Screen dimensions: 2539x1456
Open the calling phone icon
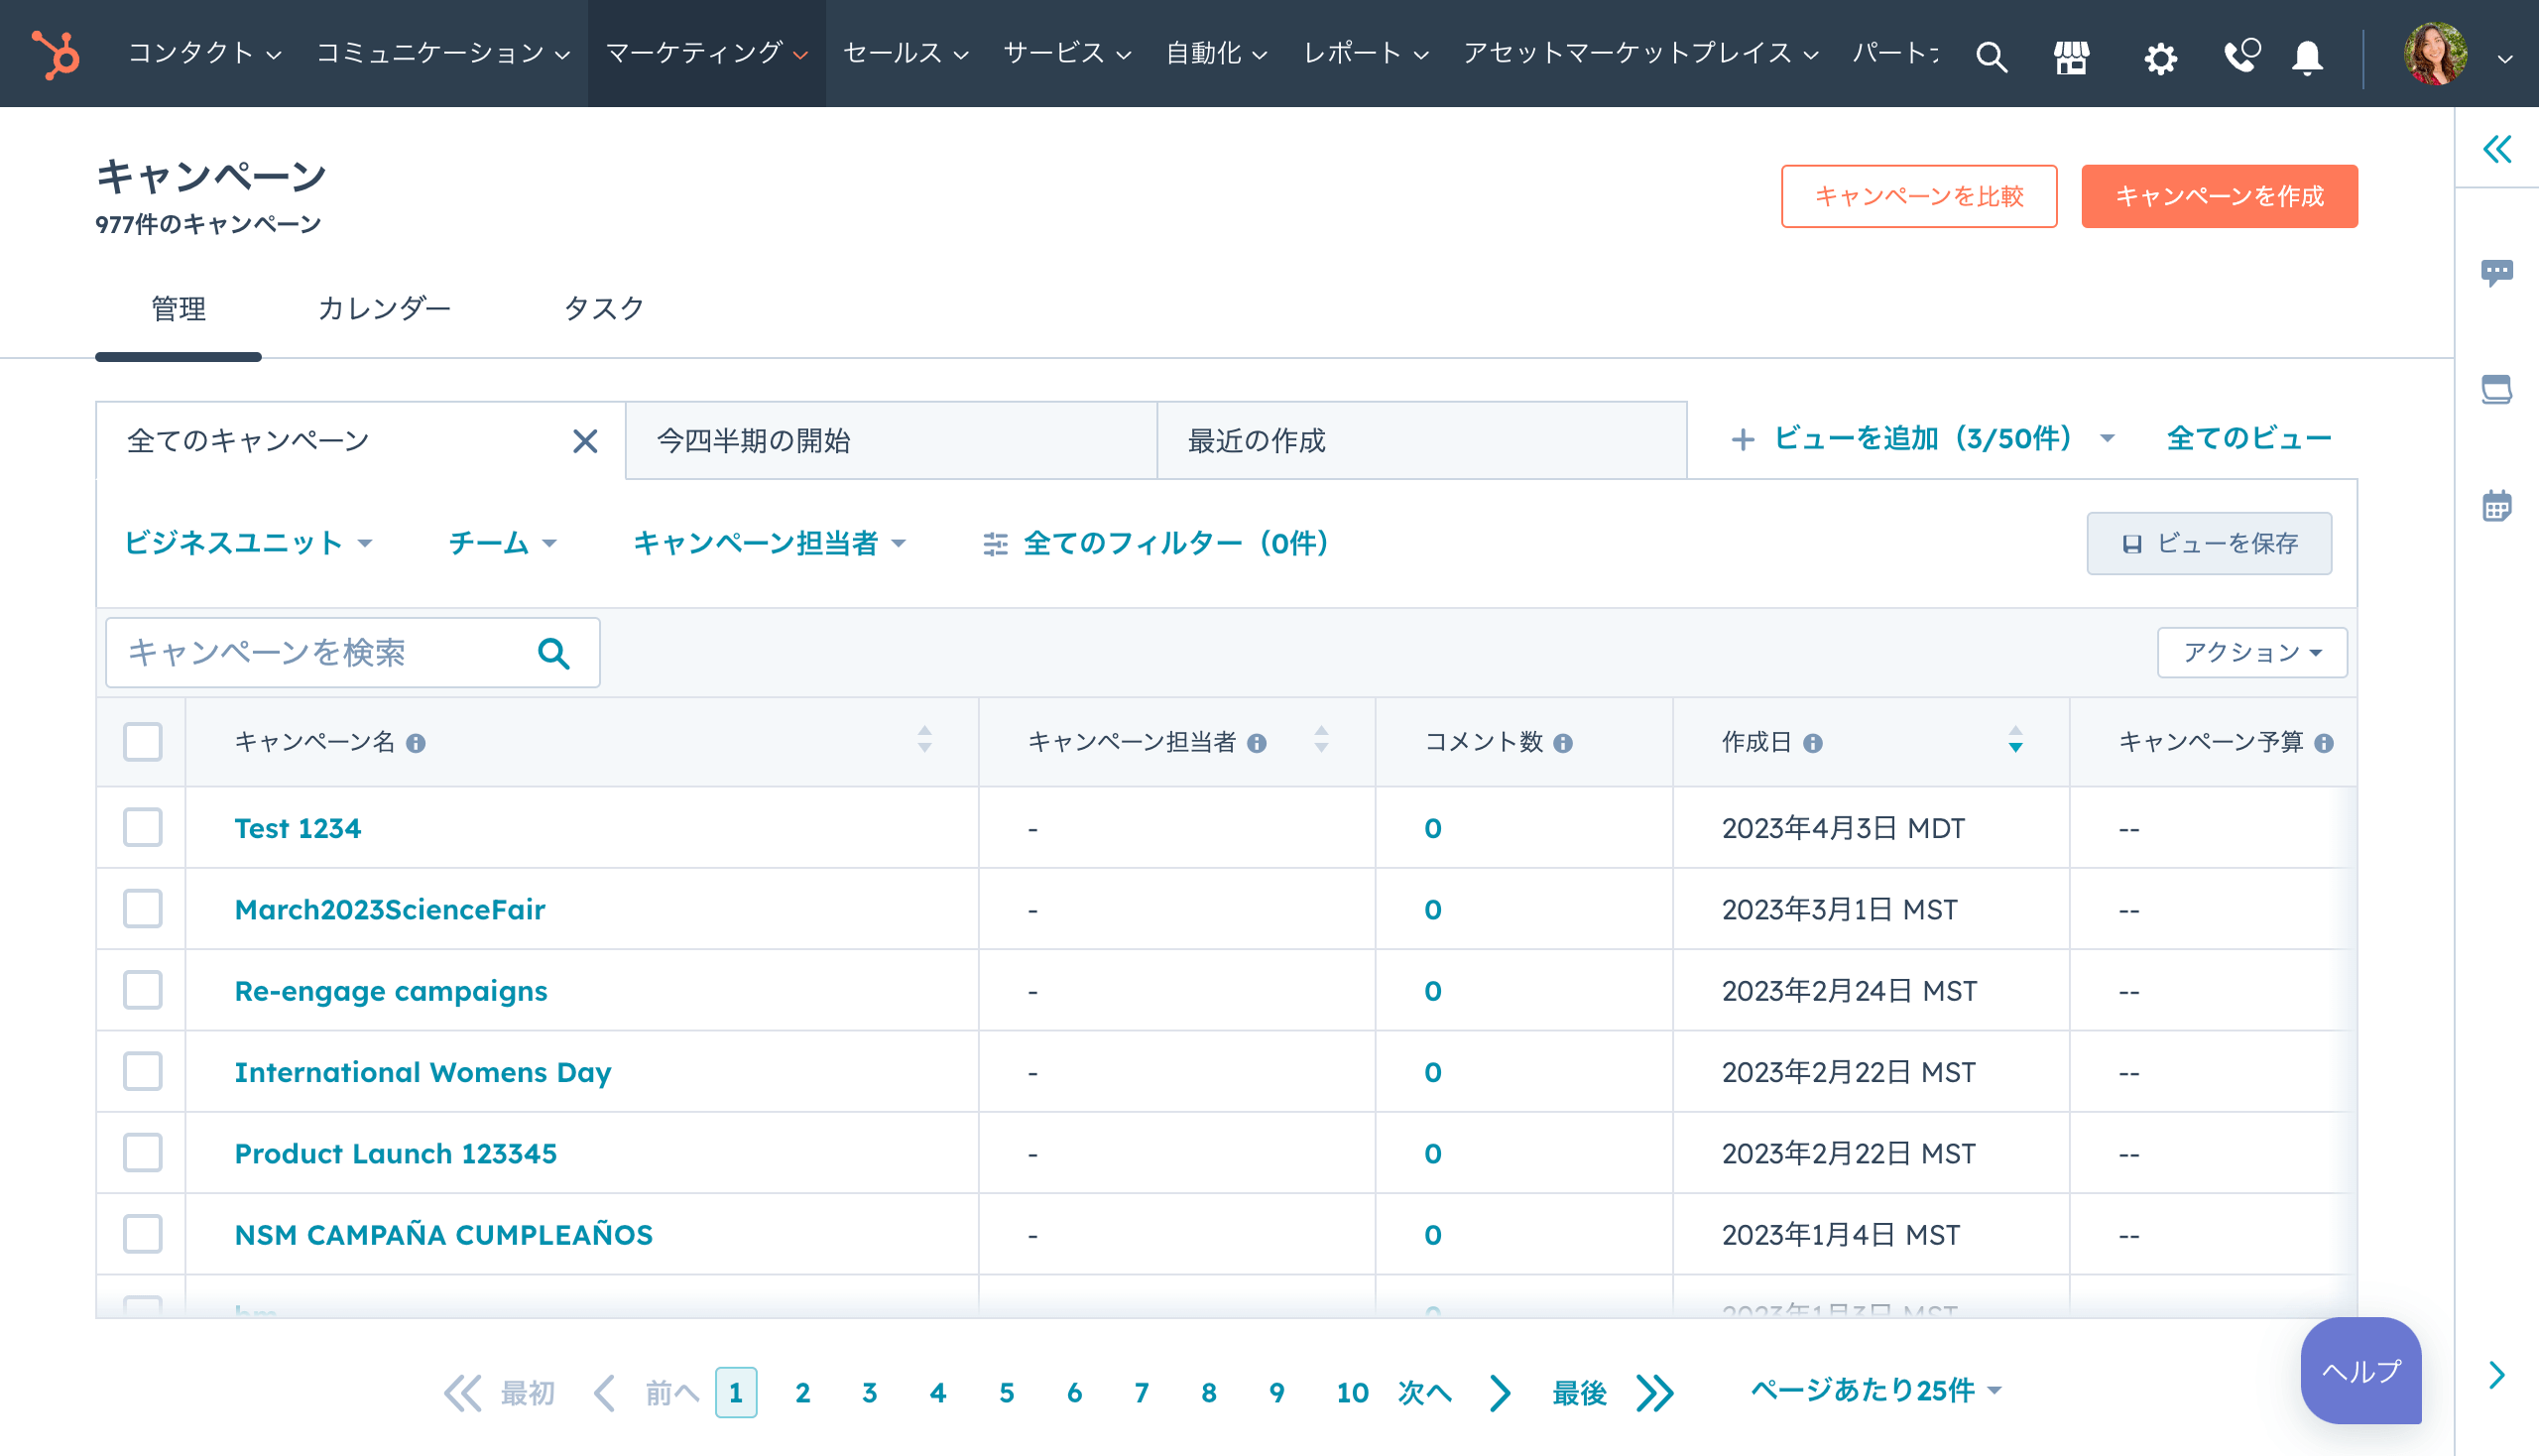pyautogui.click(x=2240, y=55)
